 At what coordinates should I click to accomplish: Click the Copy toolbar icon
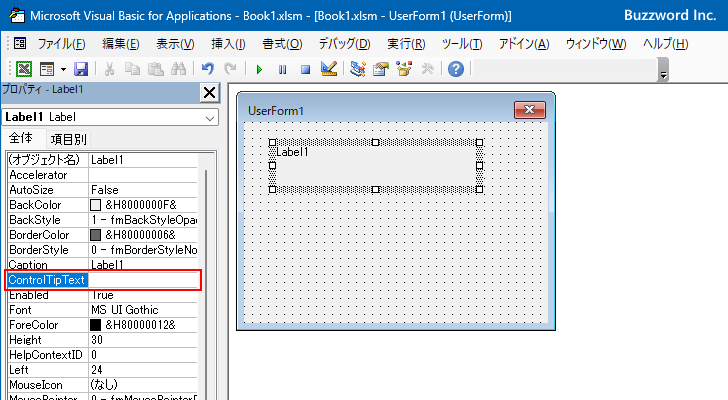[x=132, y=69]
